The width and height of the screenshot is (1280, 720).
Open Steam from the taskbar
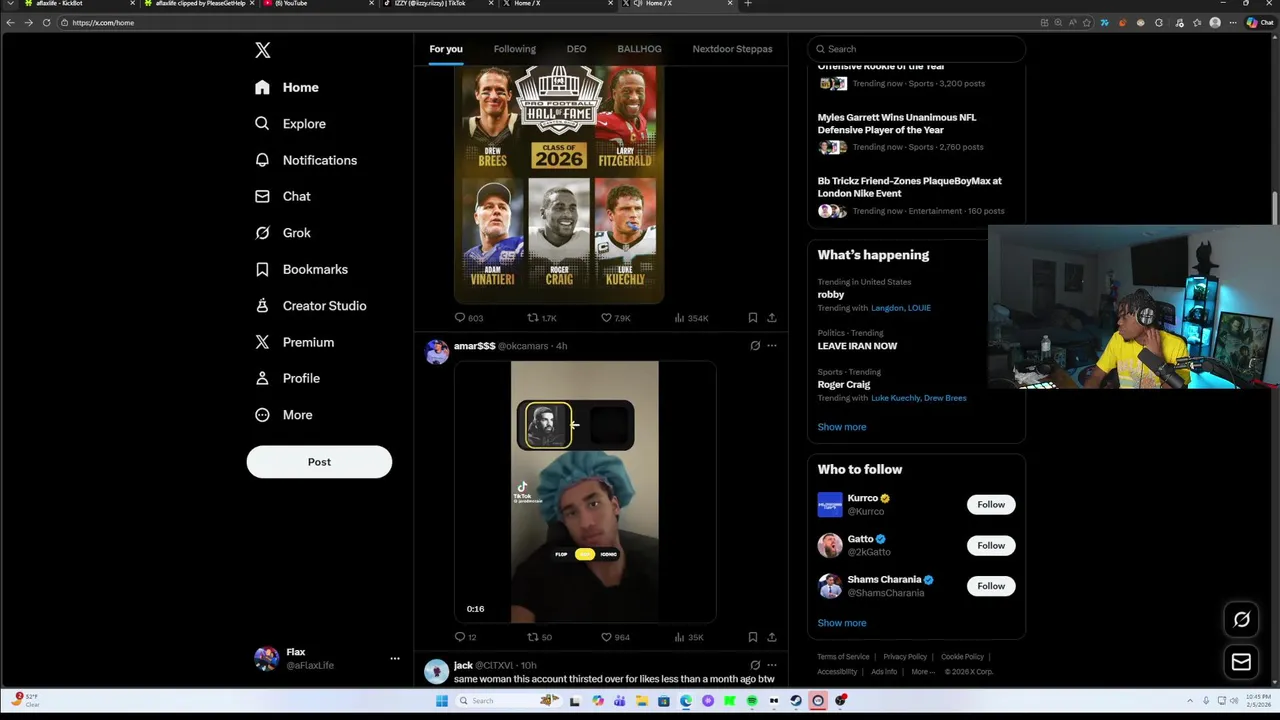[x=796, y=701]
